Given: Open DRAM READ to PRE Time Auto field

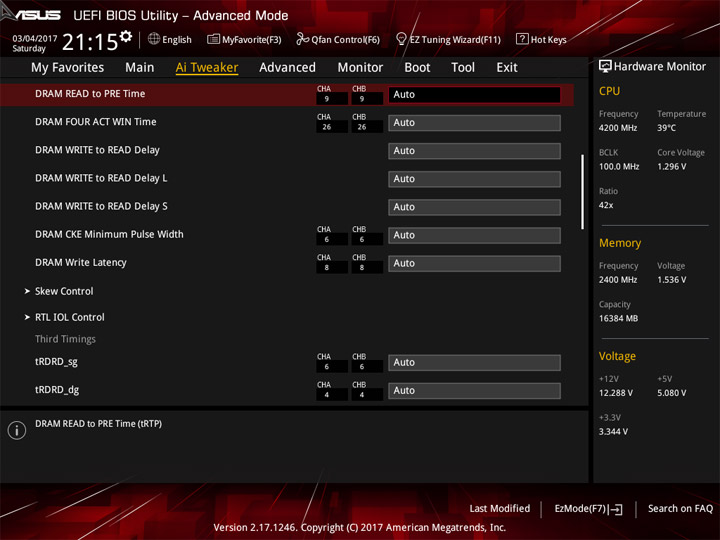Looking at the screenshot, I should pyautogui.click(x=474, y=95).
